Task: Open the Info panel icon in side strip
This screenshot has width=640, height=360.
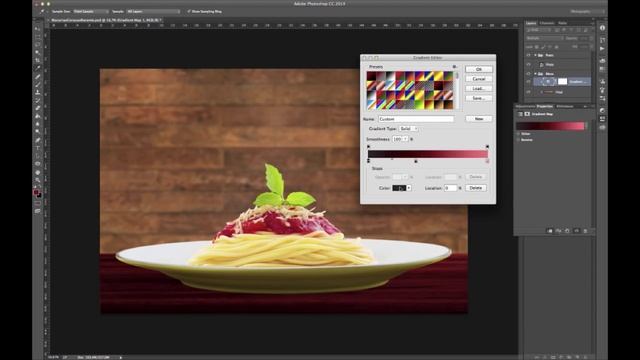Action: (602, 28)
